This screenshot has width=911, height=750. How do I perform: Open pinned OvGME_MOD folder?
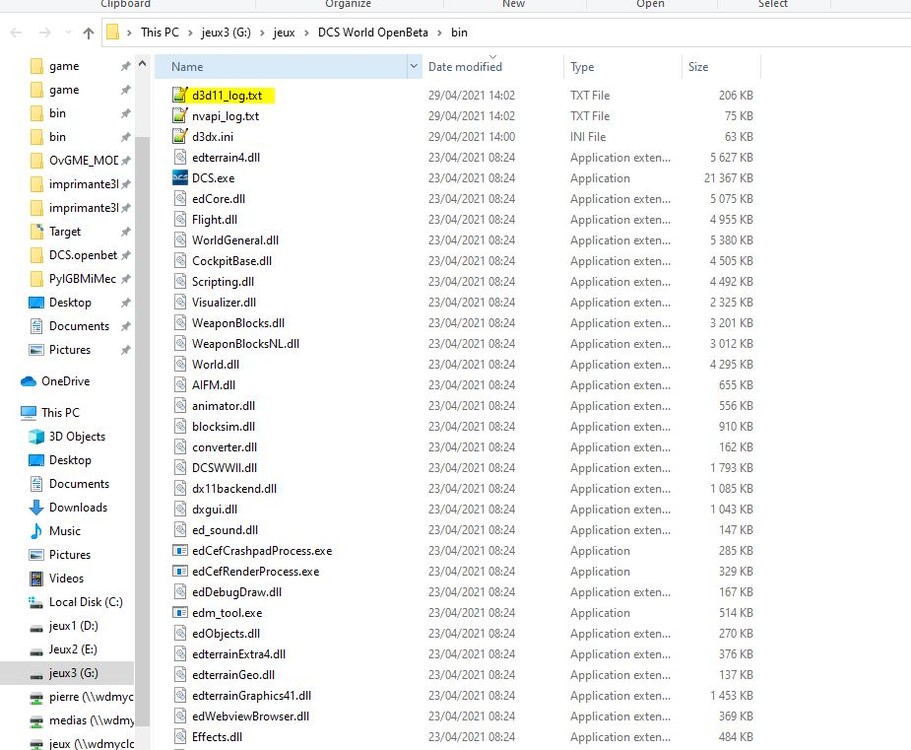83,160
